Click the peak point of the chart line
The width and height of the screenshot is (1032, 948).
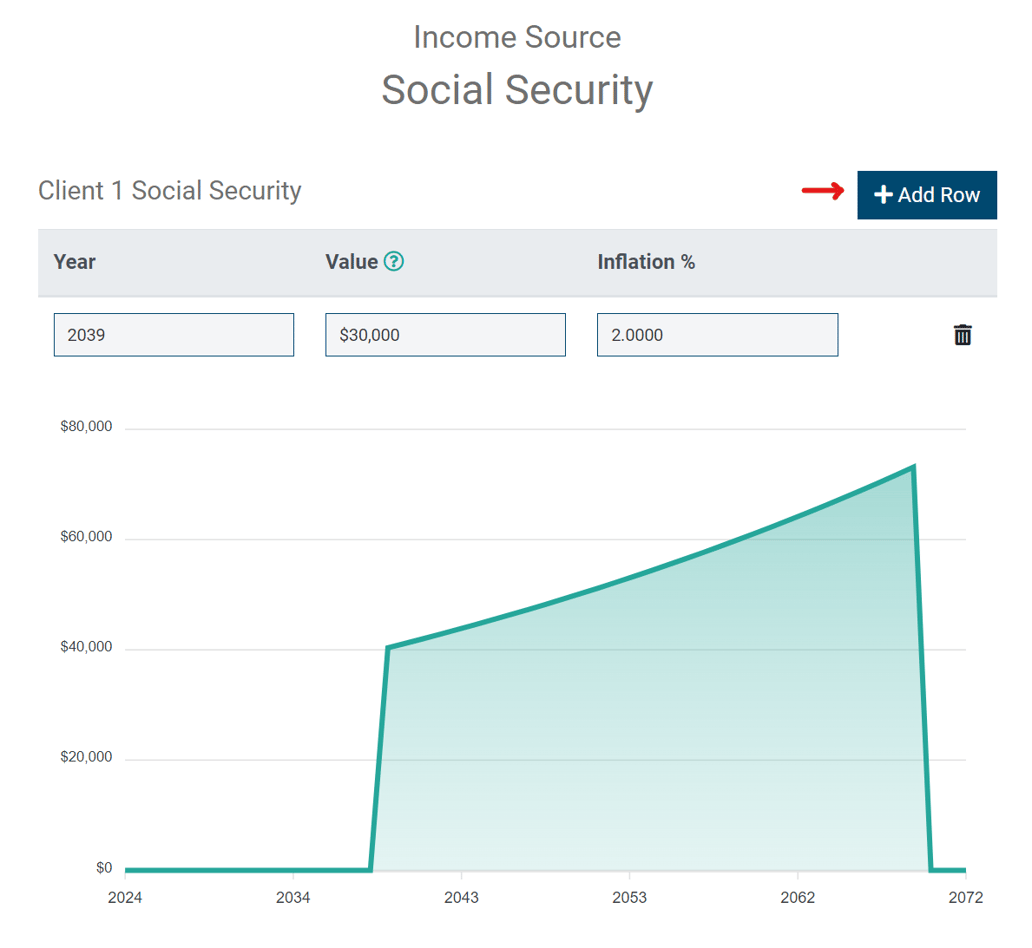click(913, 467)
